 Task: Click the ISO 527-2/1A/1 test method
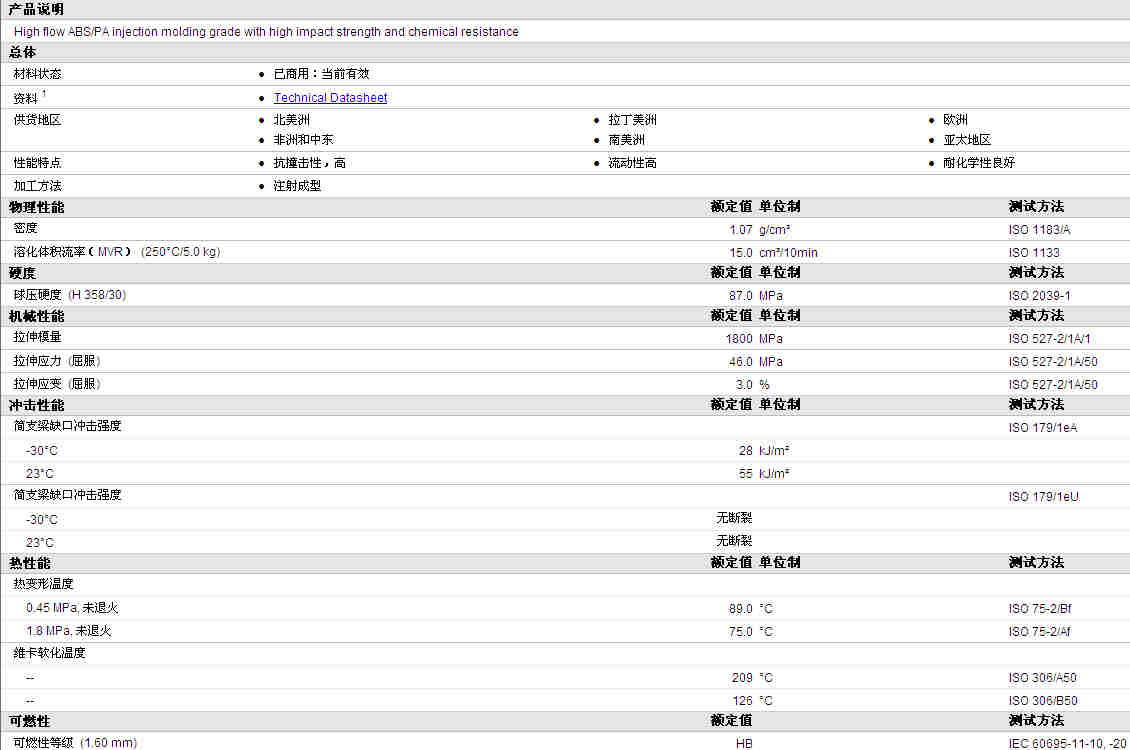click(1049, 339)
